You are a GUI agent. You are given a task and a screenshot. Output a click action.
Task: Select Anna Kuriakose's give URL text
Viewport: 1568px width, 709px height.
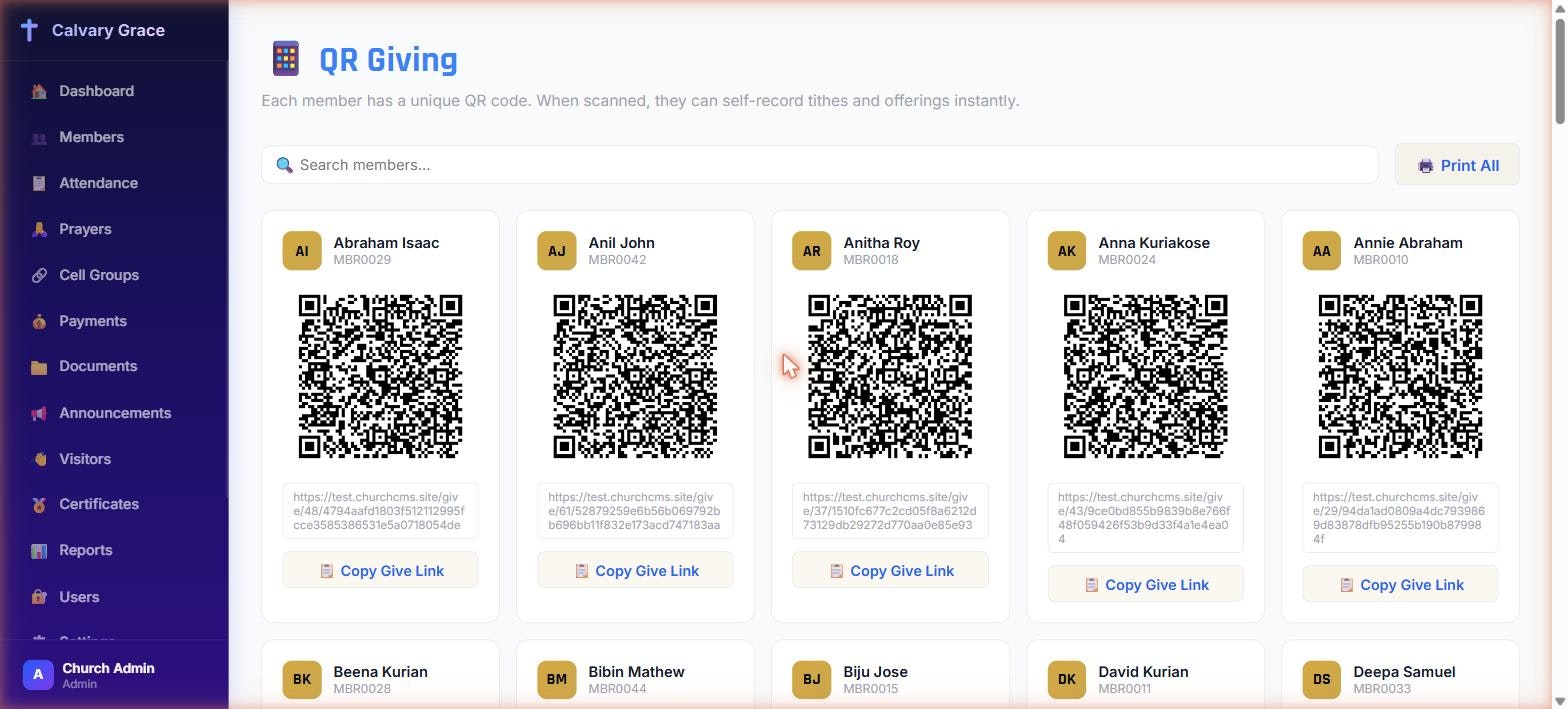1145,518
